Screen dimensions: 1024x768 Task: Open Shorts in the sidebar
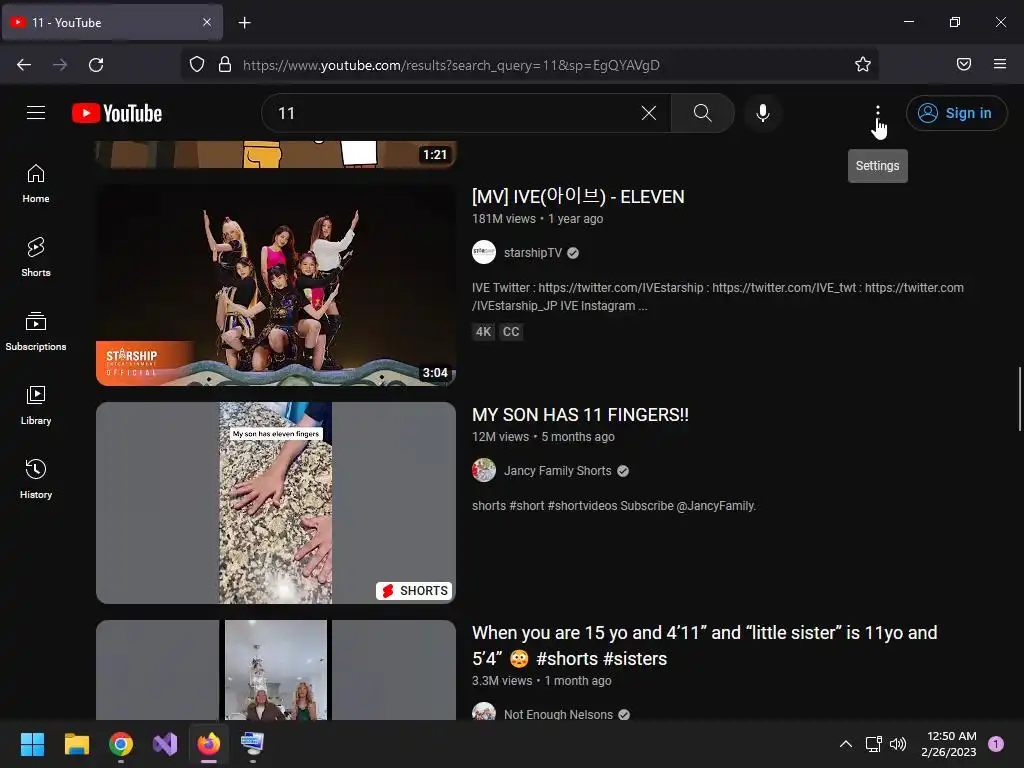(36, 257)
